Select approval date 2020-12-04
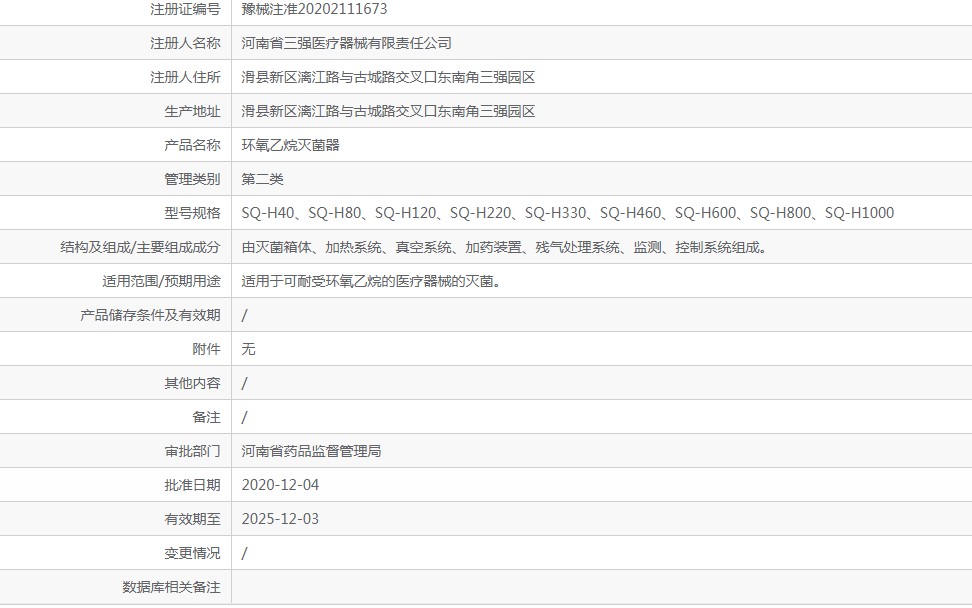The width and height of the screenshot is (972, 608). pyautogui.click(x=279, y=484)
